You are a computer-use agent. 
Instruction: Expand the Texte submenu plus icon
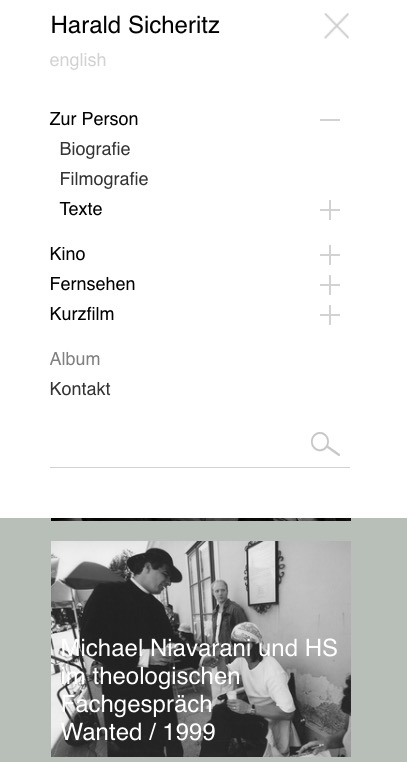coord(330,210)
